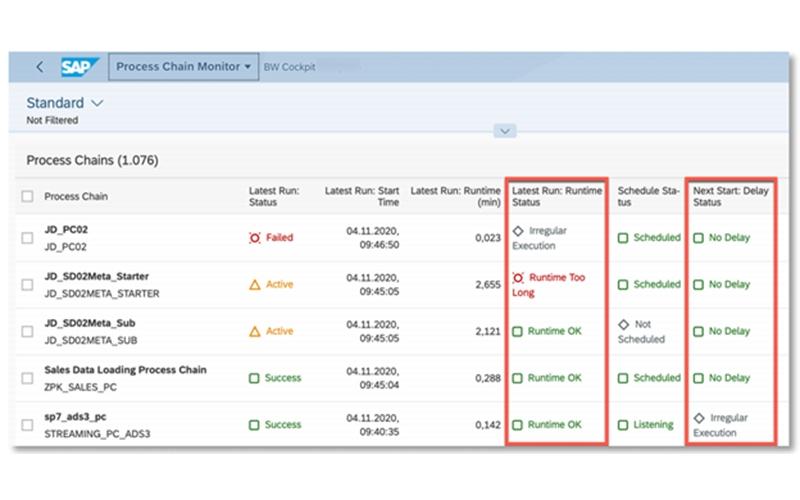The width and height of the screenshot is (800, 500).
Task: Click the start time 04.11.2020, 09:45:04
Action: point(373,378)
